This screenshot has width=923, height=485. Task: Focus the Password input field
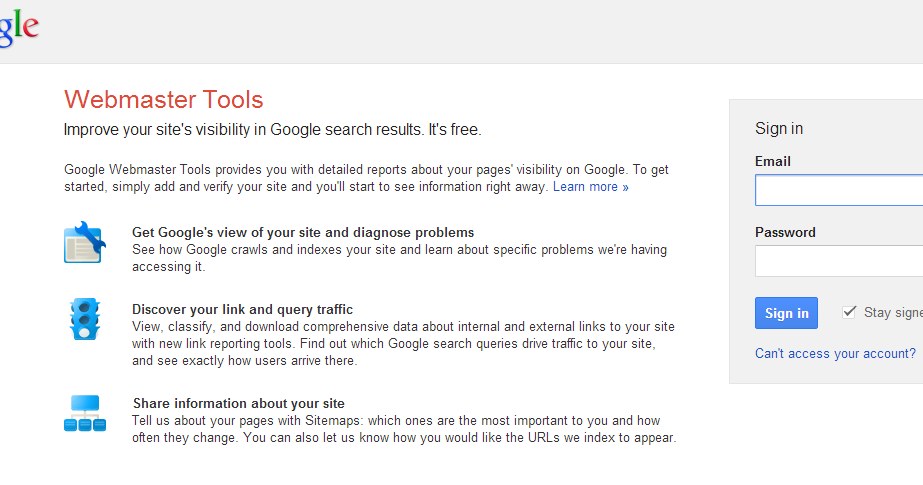[x=839, y=261]
